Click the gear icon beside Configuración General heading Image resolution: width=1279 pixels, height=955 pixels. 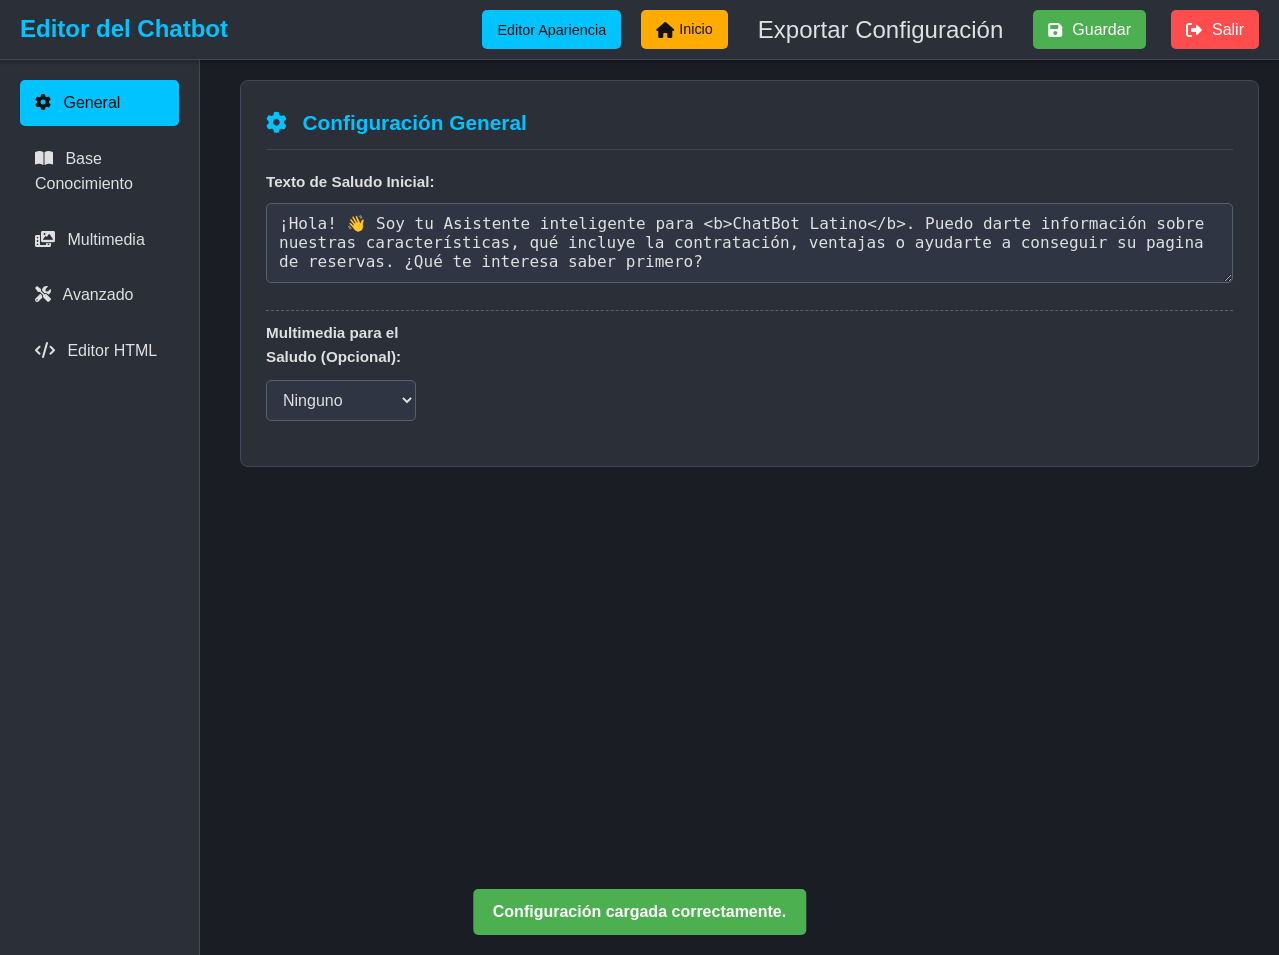click(276, 122)
